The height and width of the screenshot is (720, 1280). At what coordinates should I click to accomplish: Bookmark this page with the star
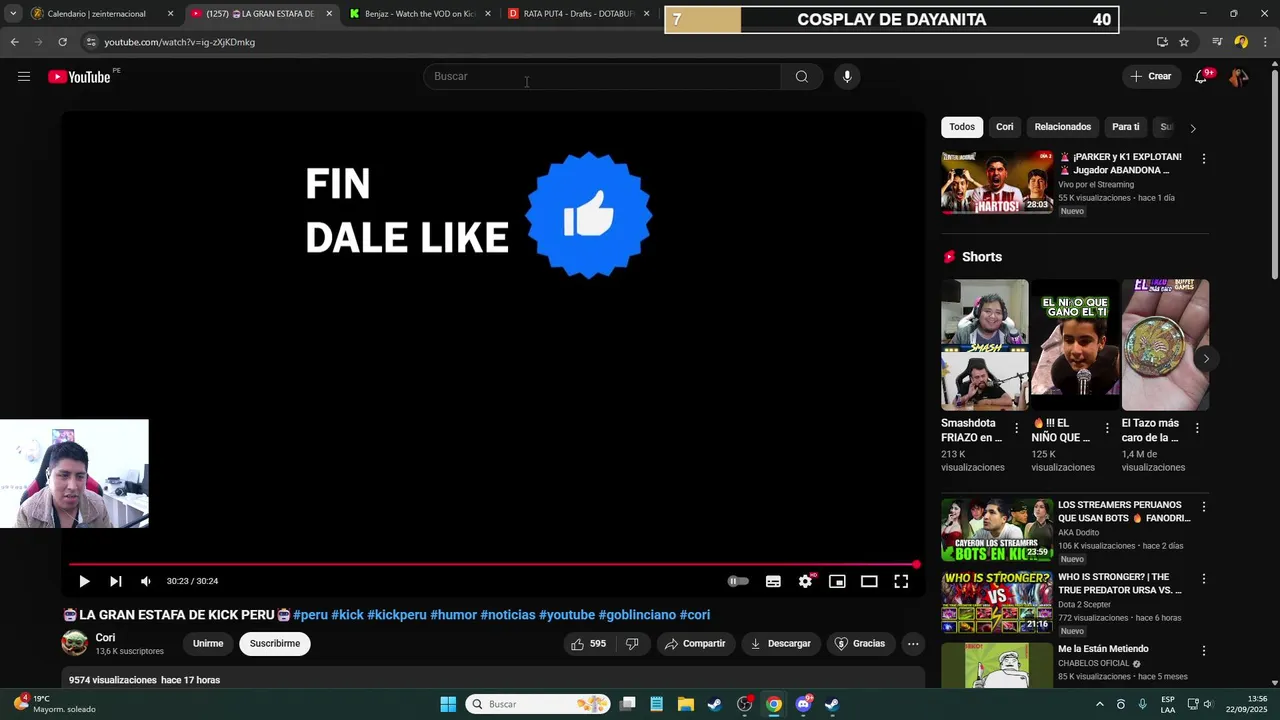pos(1184,42)
